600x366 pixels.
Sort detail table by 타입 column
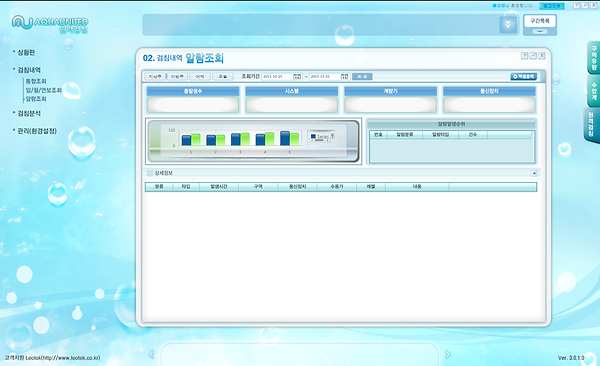click(x=186, y=186)
